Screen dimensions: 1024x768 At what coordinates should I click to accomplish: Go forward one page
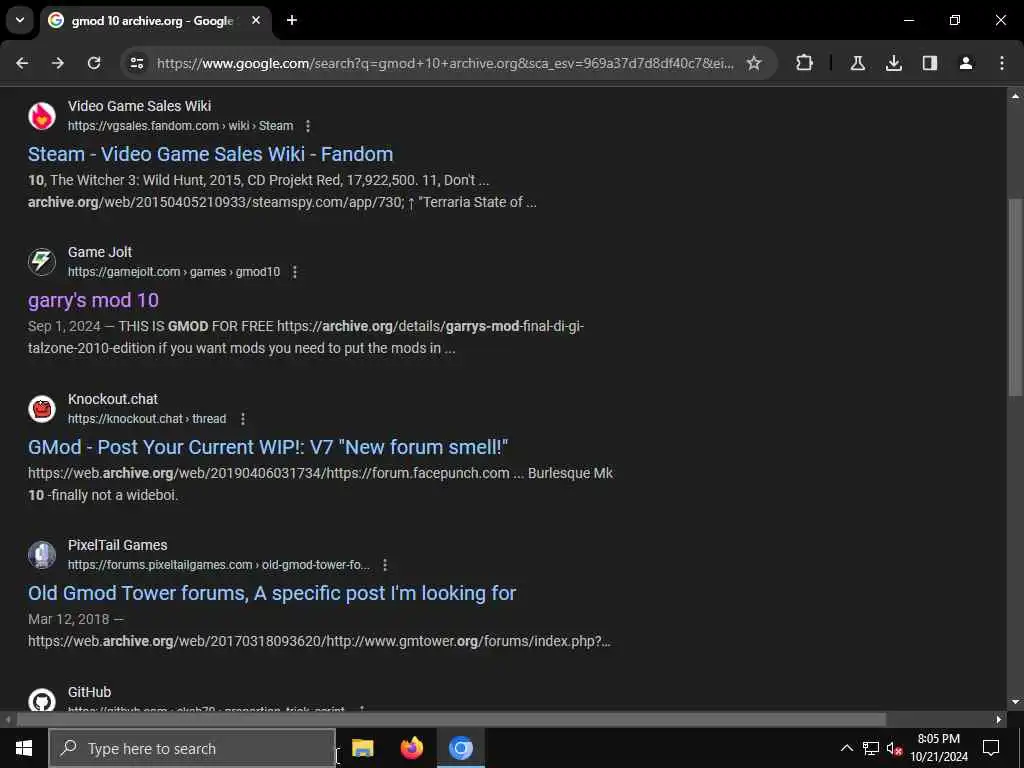(58, 63)
